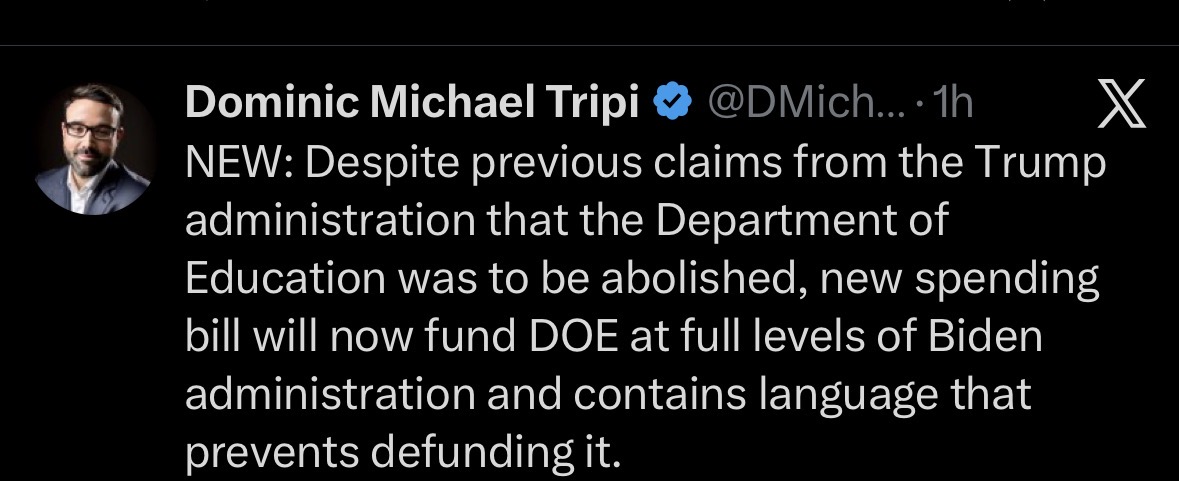Screen dimensions: 1179x481
Task: Open Dominic Michael Tripi's profile picture
Action: point(95,148)
